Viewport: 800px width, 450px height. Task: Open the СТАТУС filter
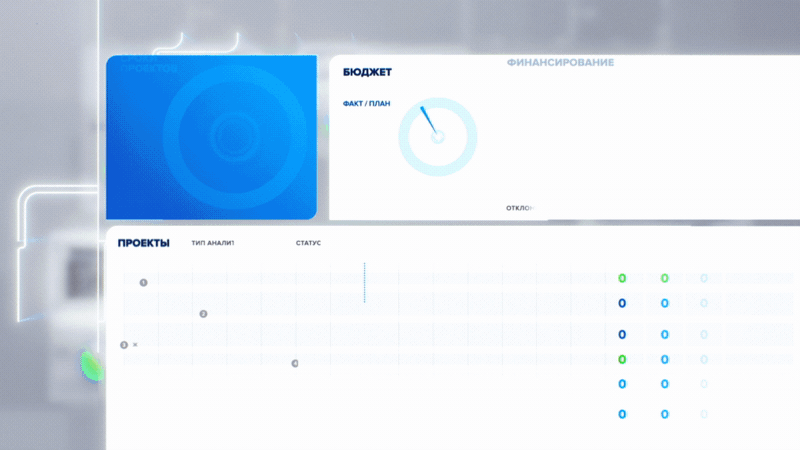tap(308, 244)
